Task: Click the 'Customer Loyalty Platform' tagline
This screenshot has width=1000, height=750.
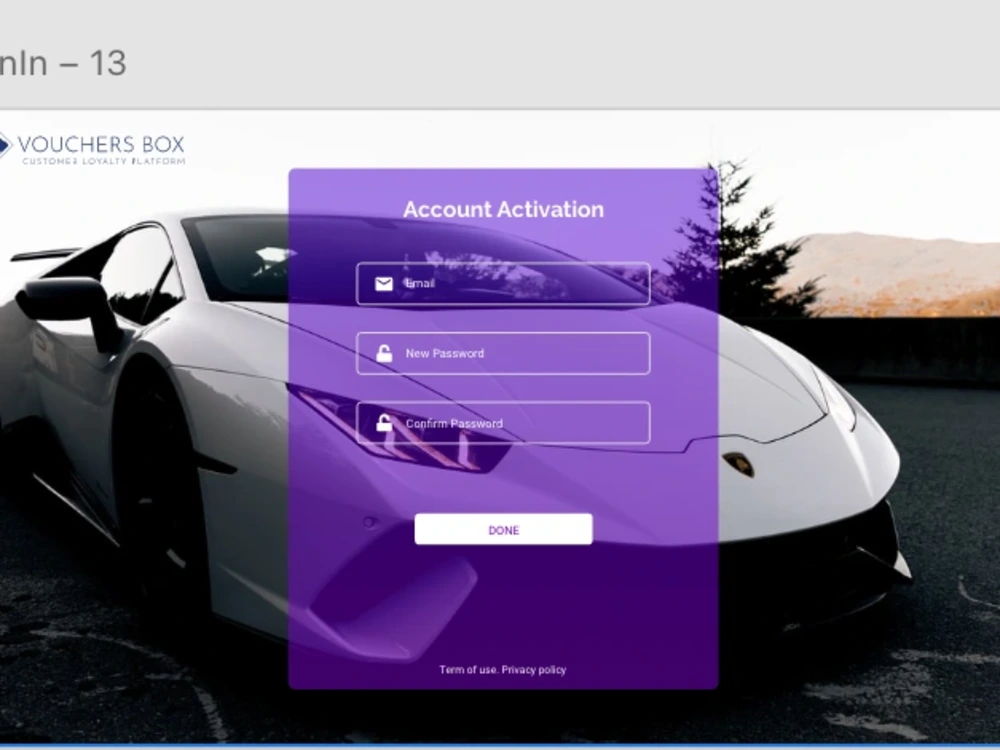Action: coord(104,161)
